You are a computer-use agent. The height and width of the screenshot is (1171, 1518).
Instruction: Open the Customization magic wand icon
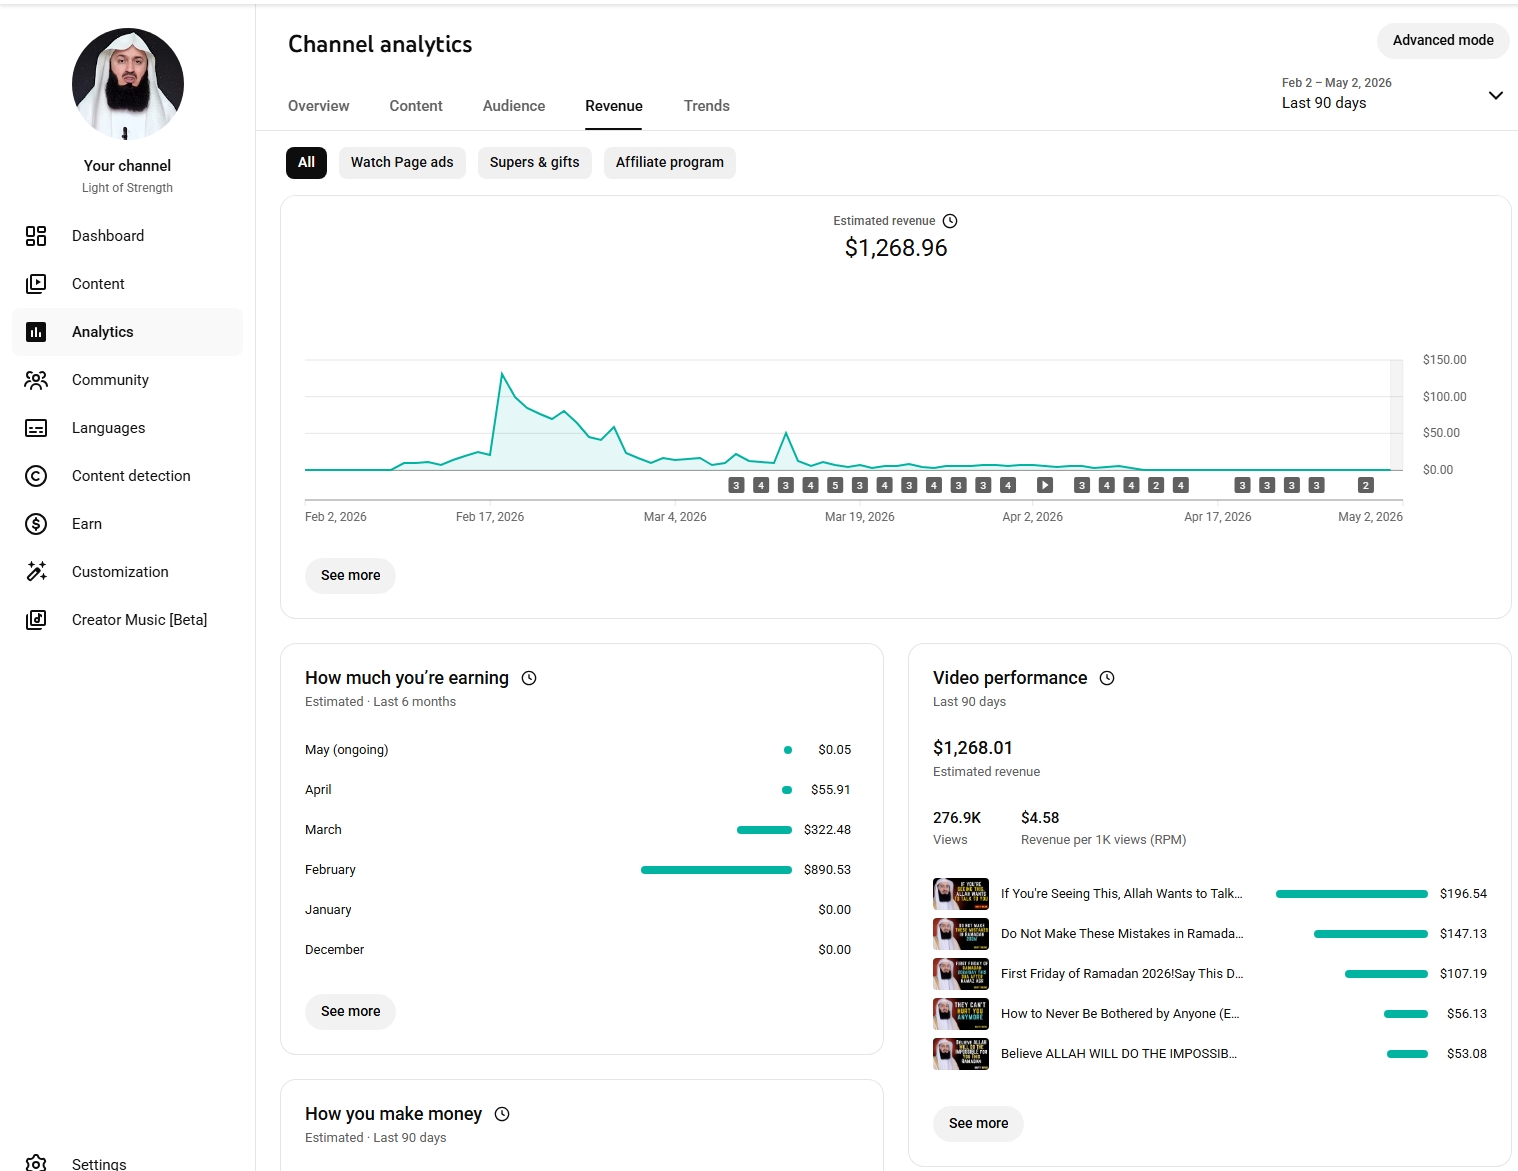click(x=36, y=572)
